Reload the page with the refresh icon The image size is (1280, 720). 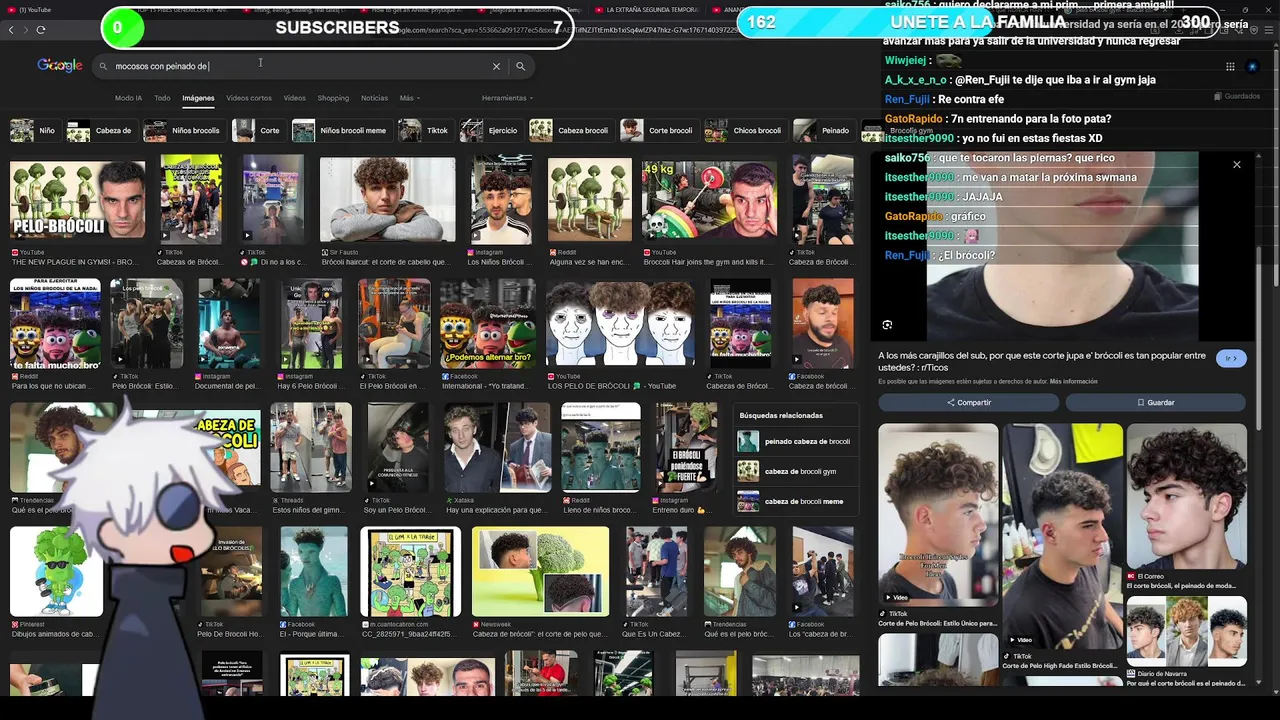41,30
